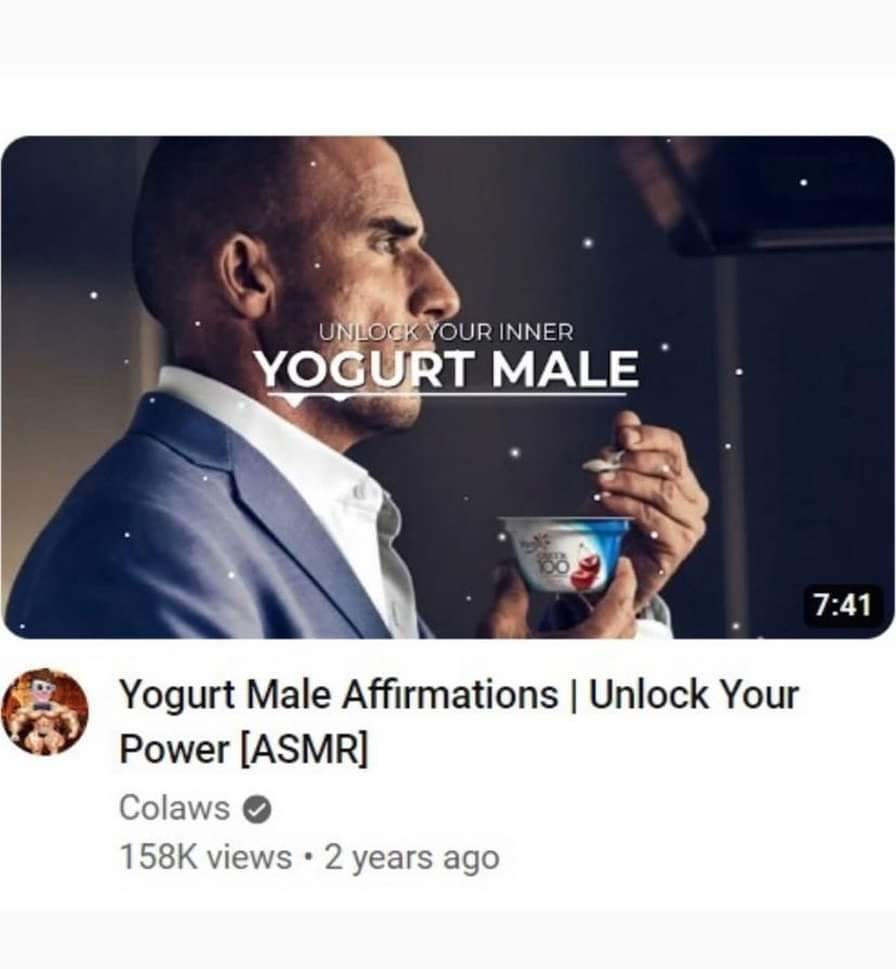
Task: Click the '158K views' text
Action: (x=205, y=857)
